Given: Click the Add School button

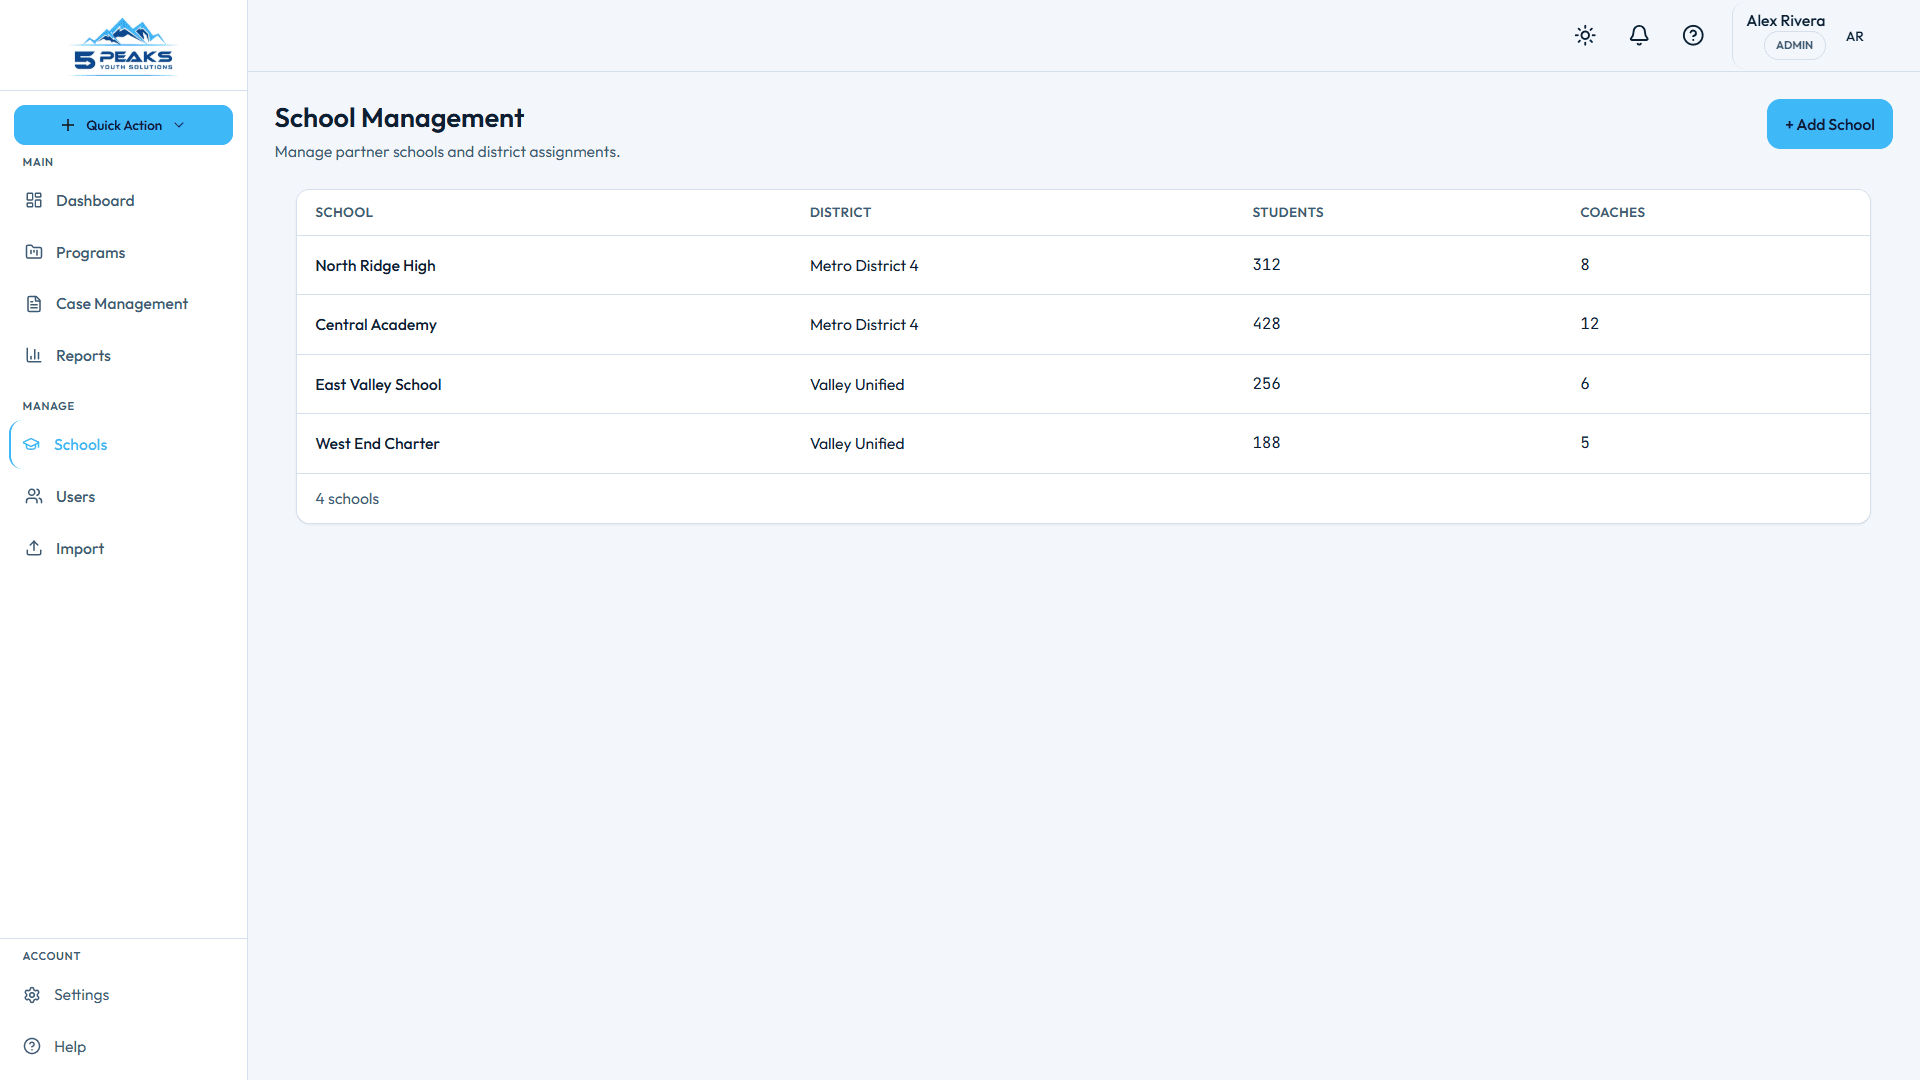Looking at the screenshot, I should click(1829, 124).
